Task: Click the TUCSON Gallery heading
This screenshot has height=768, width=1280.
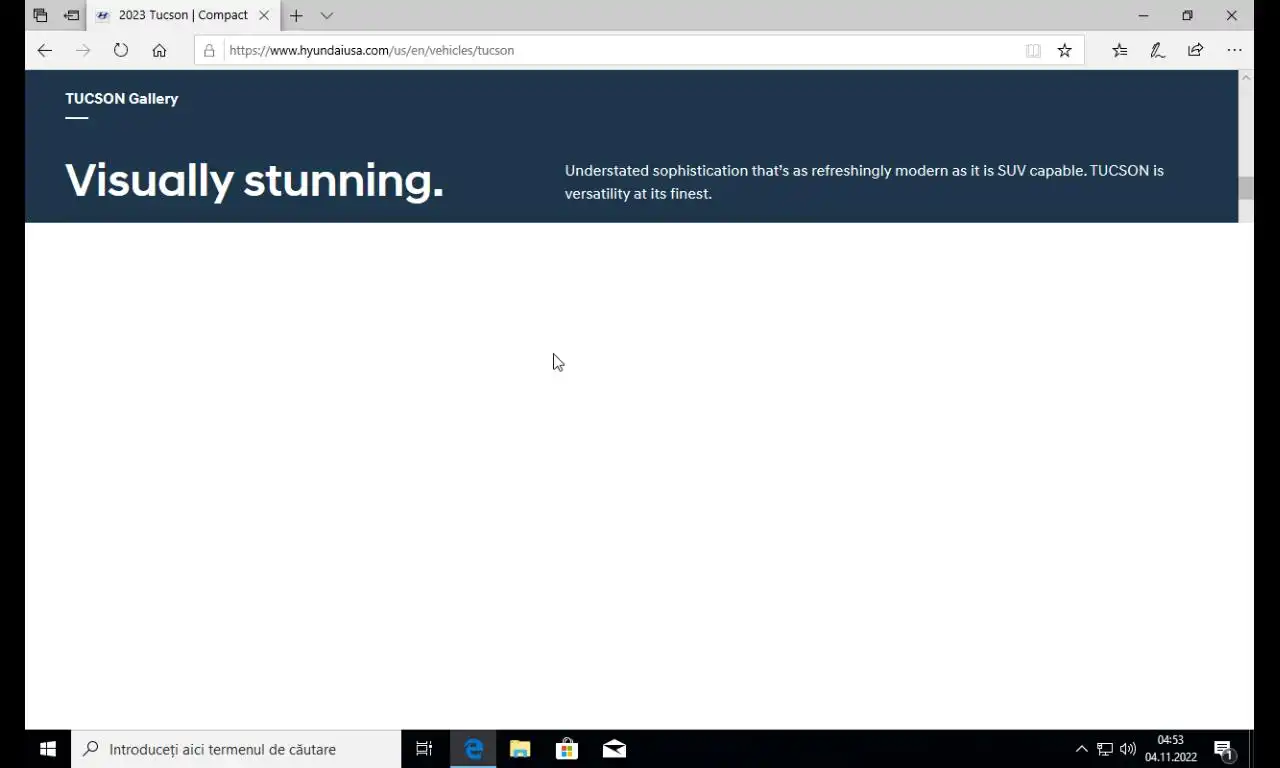Action: (122, 98)
